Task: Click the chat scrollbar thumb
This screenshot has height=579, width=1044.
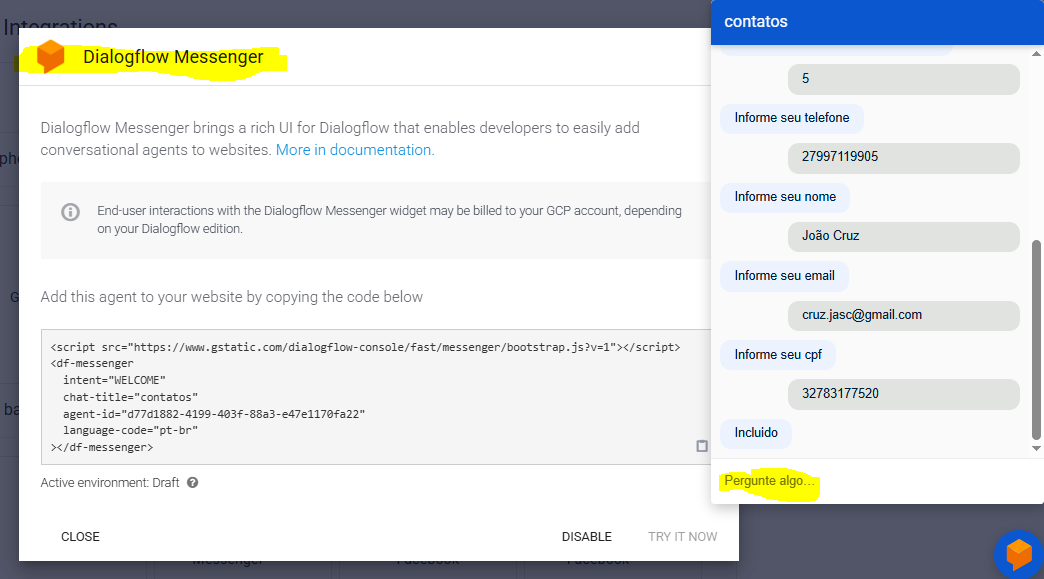Action: (x=1036, y=339)
